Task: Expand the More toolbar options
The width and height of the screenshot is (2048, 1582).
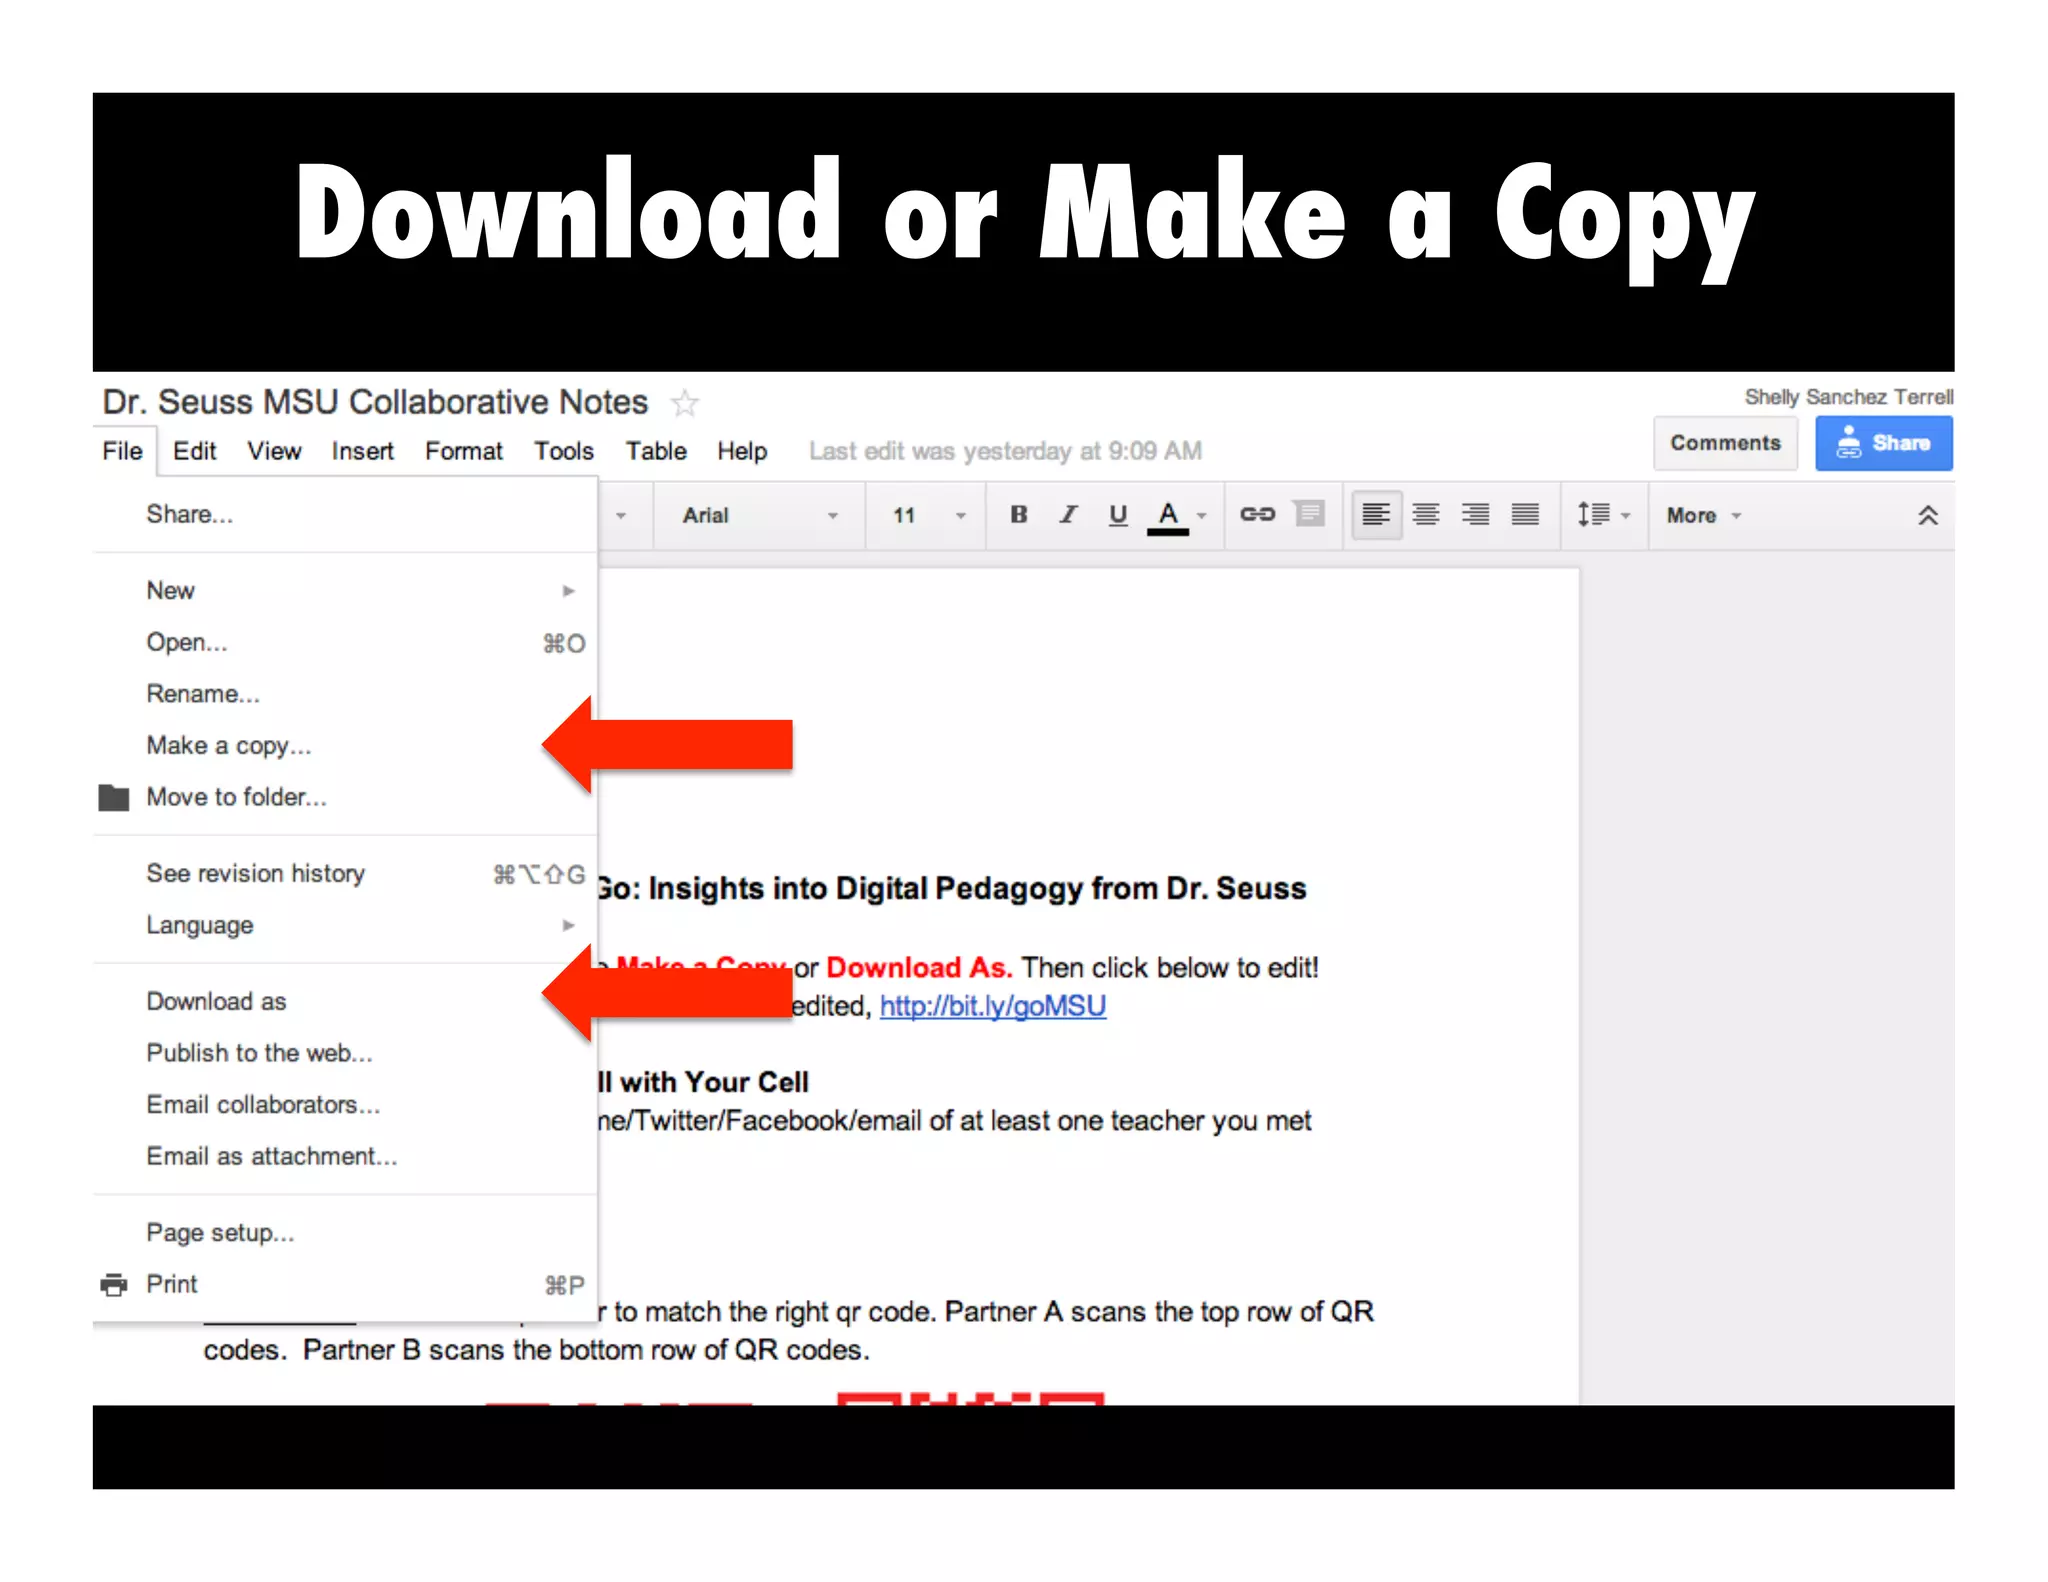Action: tap(1704, 516)
